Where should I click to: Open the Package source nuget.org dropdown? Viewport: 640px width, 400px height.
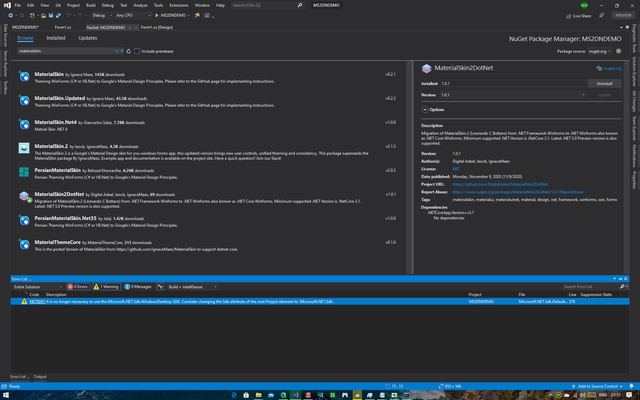(x=599, y=51)
